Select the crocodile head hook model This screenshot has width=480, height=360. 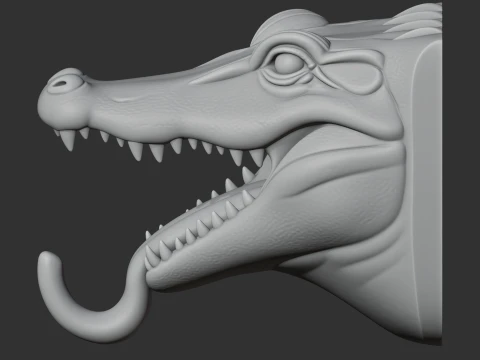tap(240, 173)
